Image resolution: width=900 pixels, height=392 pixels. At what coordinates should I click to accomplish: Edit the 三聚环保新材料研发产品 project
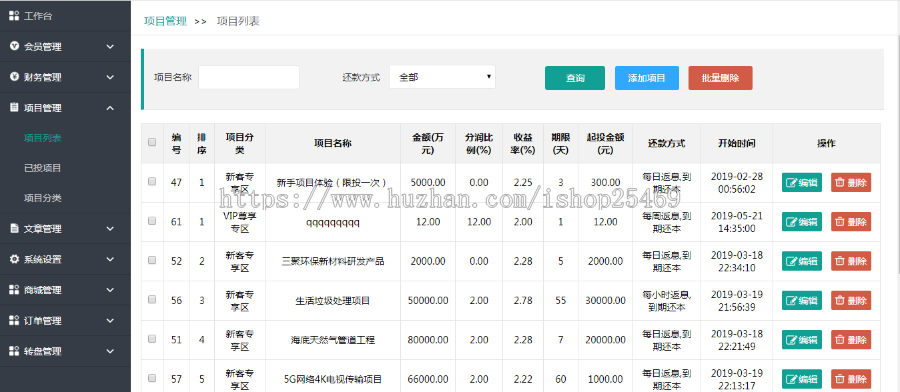(x=802, y=261)
